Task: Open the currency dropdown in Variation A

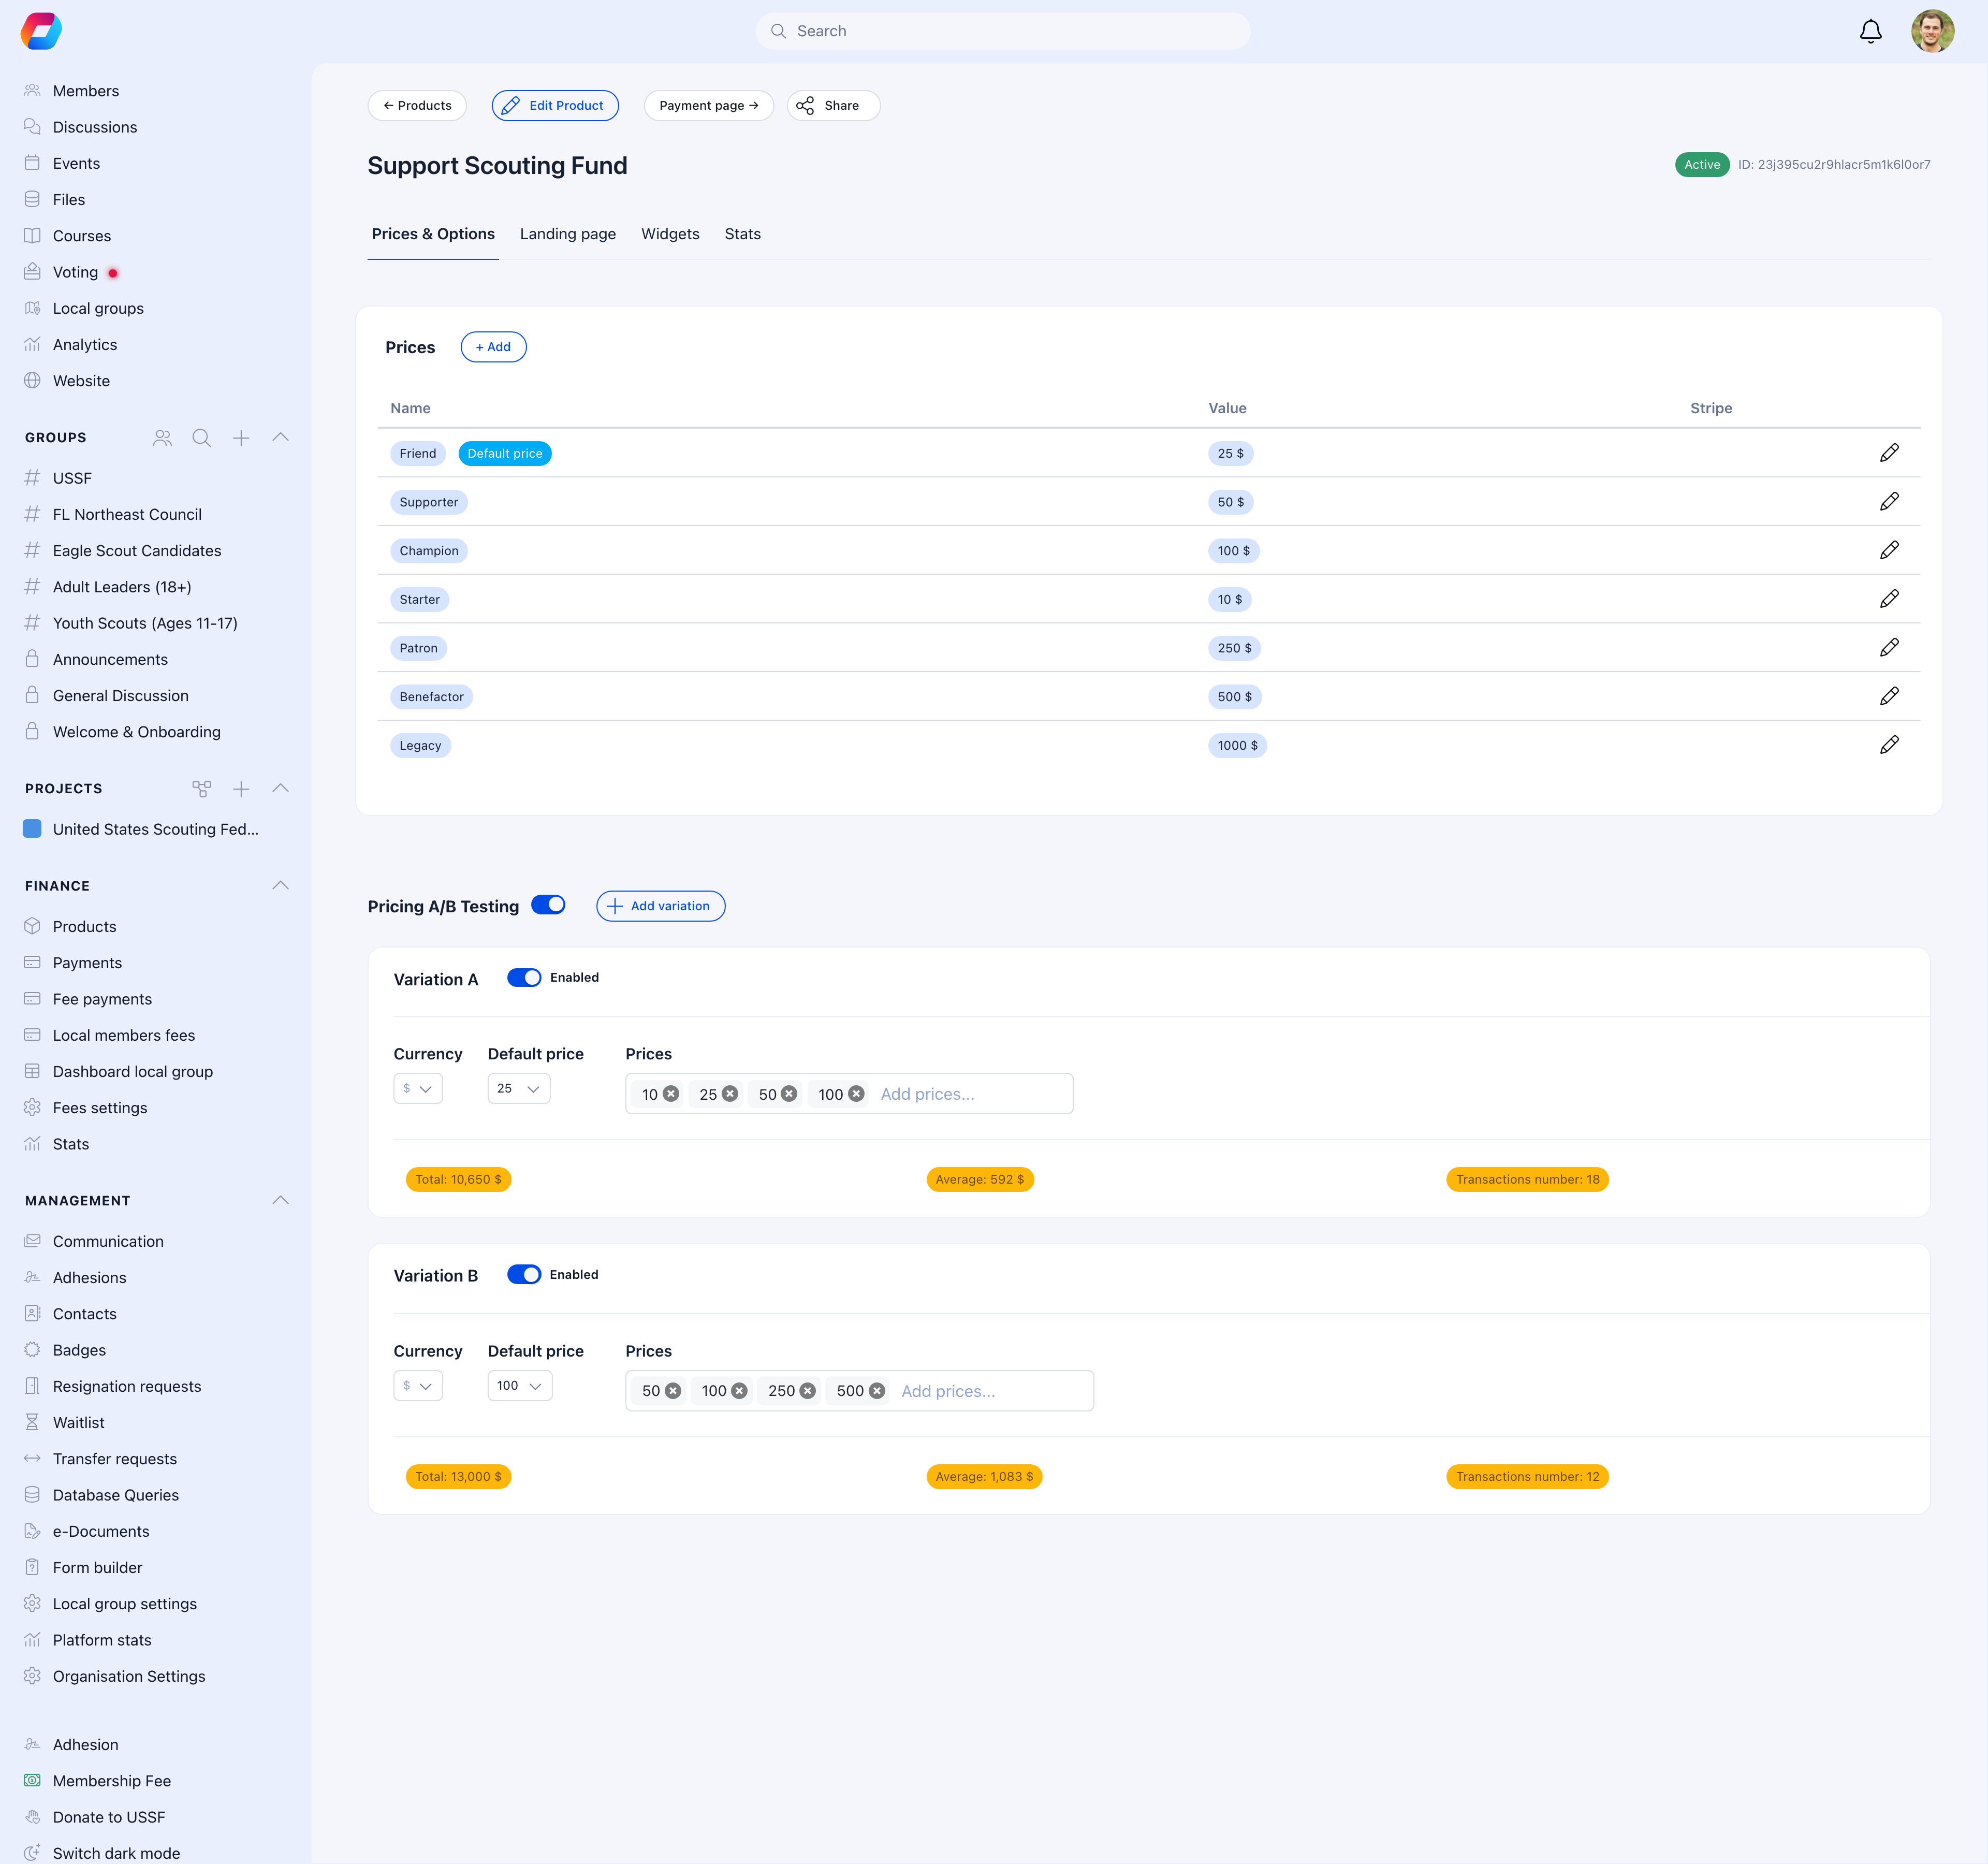Action: click(x=418, y=1088)
